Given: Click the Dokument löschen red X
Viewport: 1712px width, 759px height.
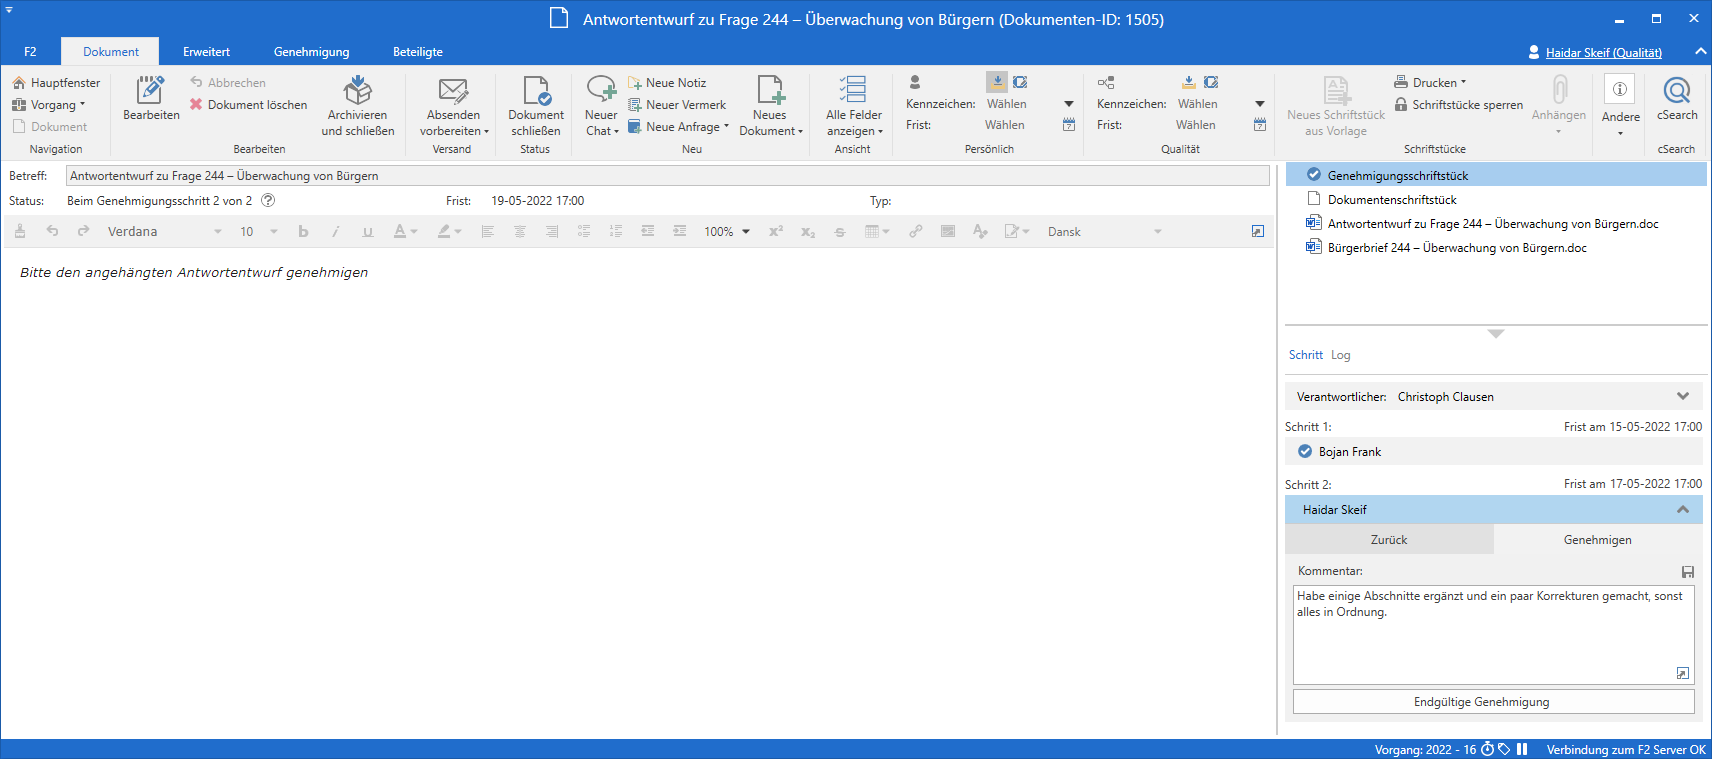Looking at the screenshot, I should pyautogui.click(x=196, y=104).
